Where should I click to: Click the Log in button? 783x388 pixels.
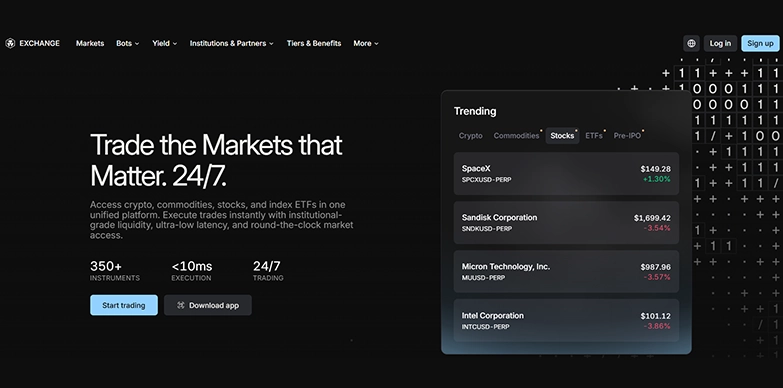coord(720,43)
